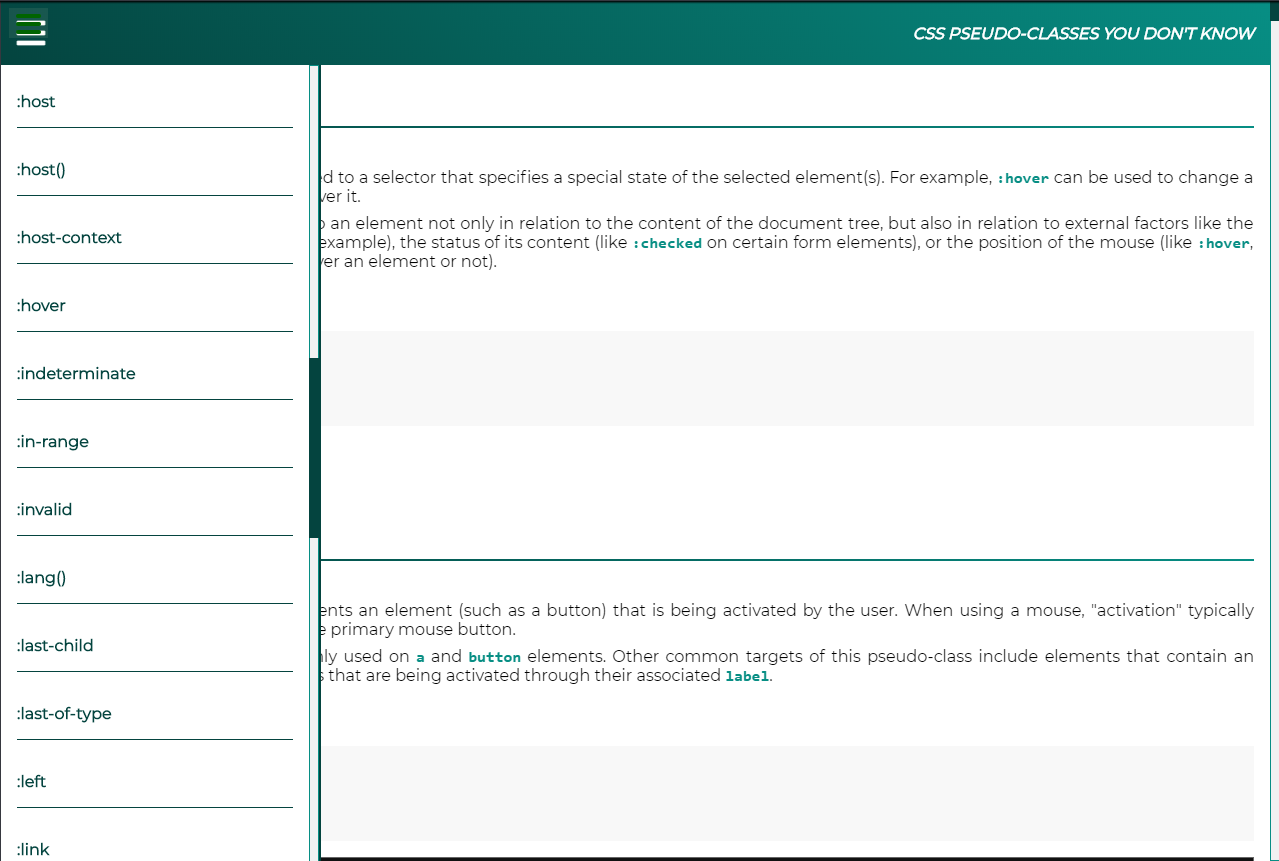The image size is (1279, 861).
Task: Select :left from the pseudo-class list
Action: 31,781
